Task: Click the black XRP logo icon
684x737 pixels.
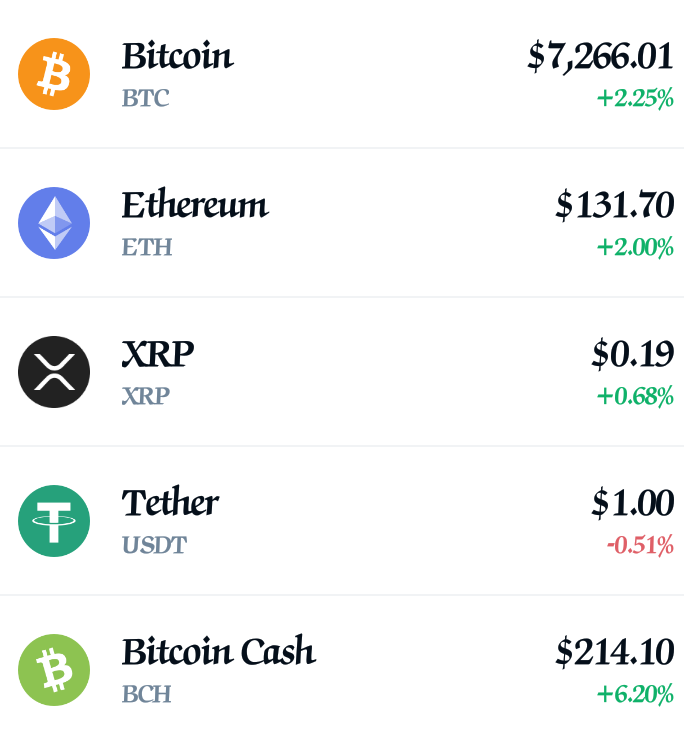Action: point(54,372)
